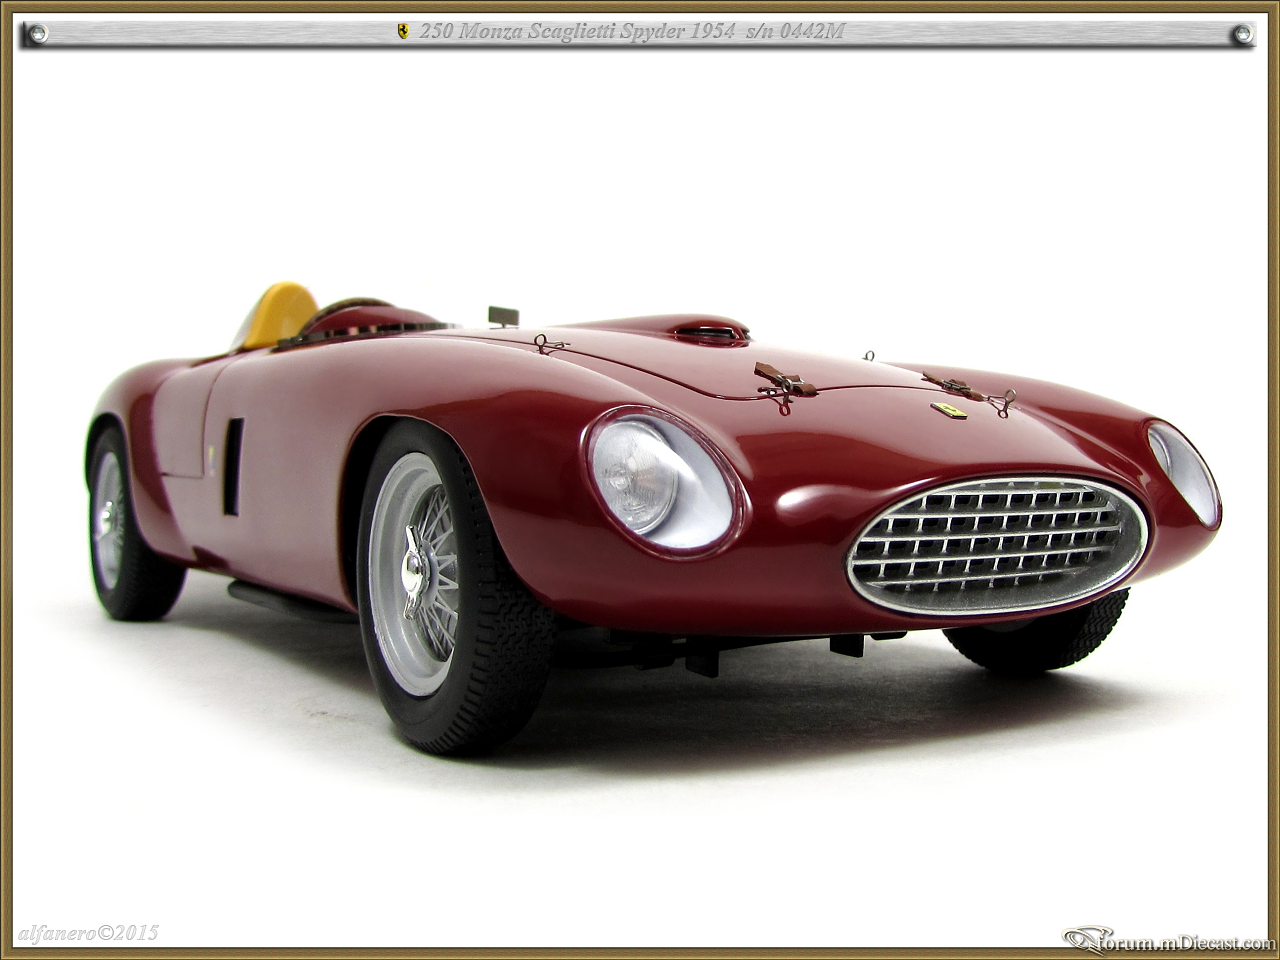1280x960 pixels.
Task: Click the title text "250 Monza Scaglietti Spyder 1954 s/n 0442M"
Action: 632,32
